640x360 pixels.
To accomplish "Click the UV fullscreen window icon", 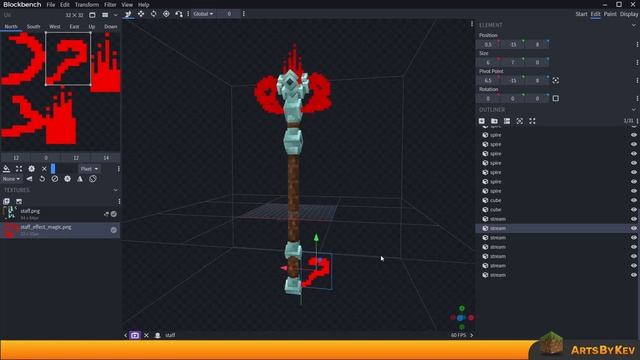I will 92,15.
